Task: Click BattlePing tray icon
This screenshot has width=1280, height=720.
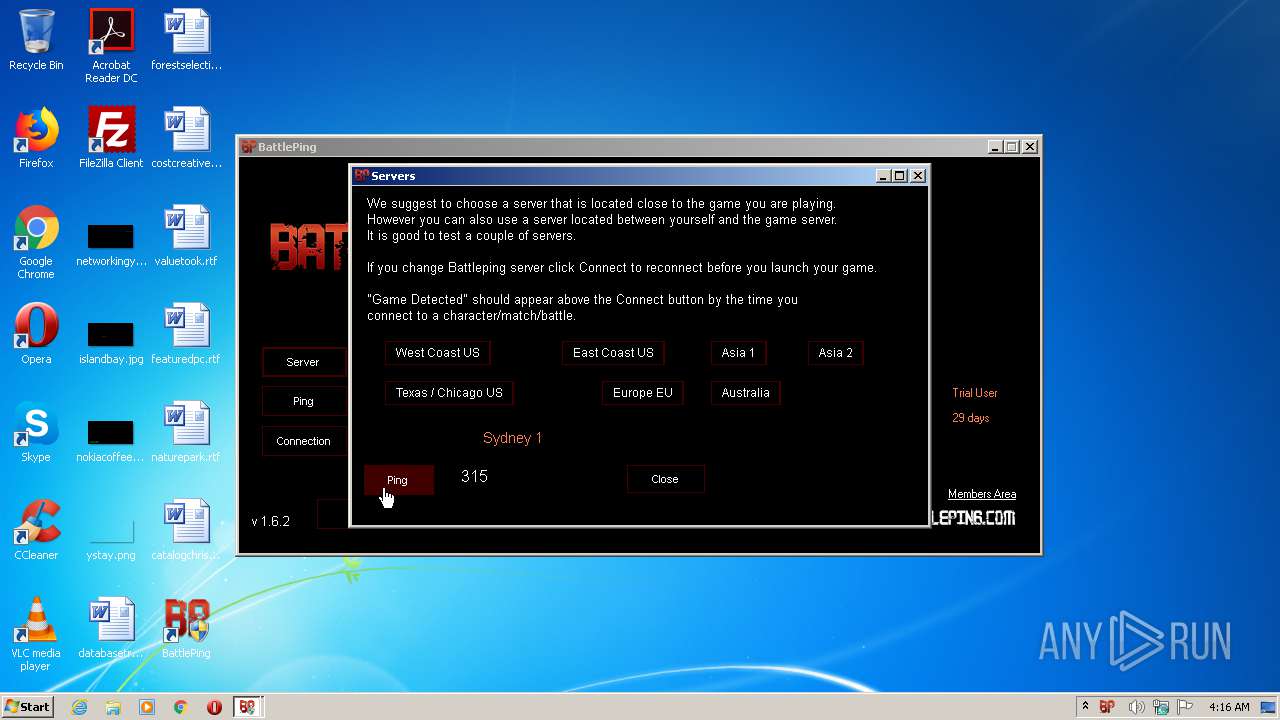Action: click(1107, 707)
